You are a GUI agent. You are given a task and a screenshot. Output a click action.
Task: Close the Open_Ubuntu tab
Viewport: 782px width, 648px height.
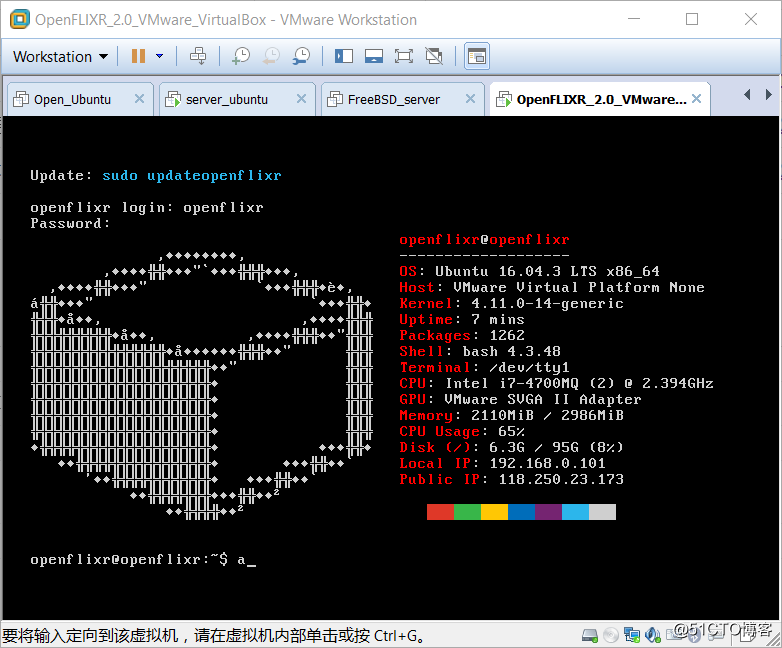click(140, 99)
